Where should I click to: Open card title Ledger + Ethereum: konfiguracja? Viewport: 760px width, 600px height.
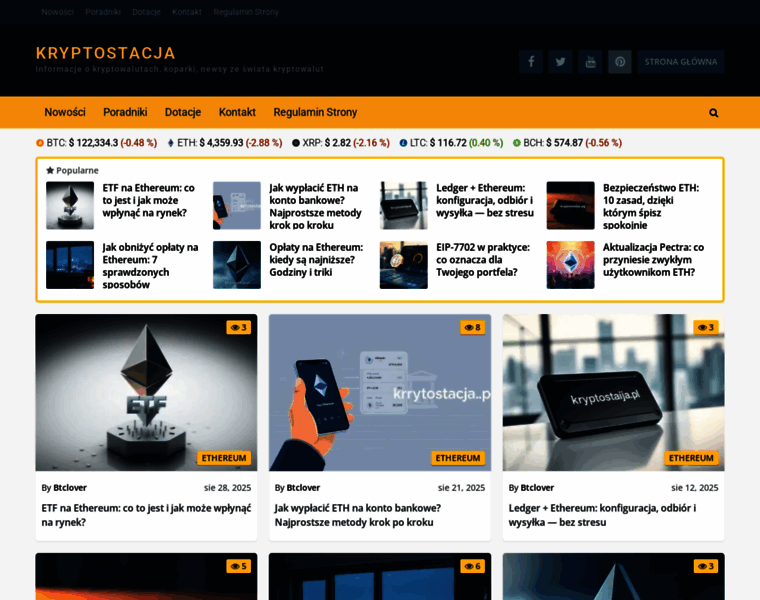click(602, 515)
